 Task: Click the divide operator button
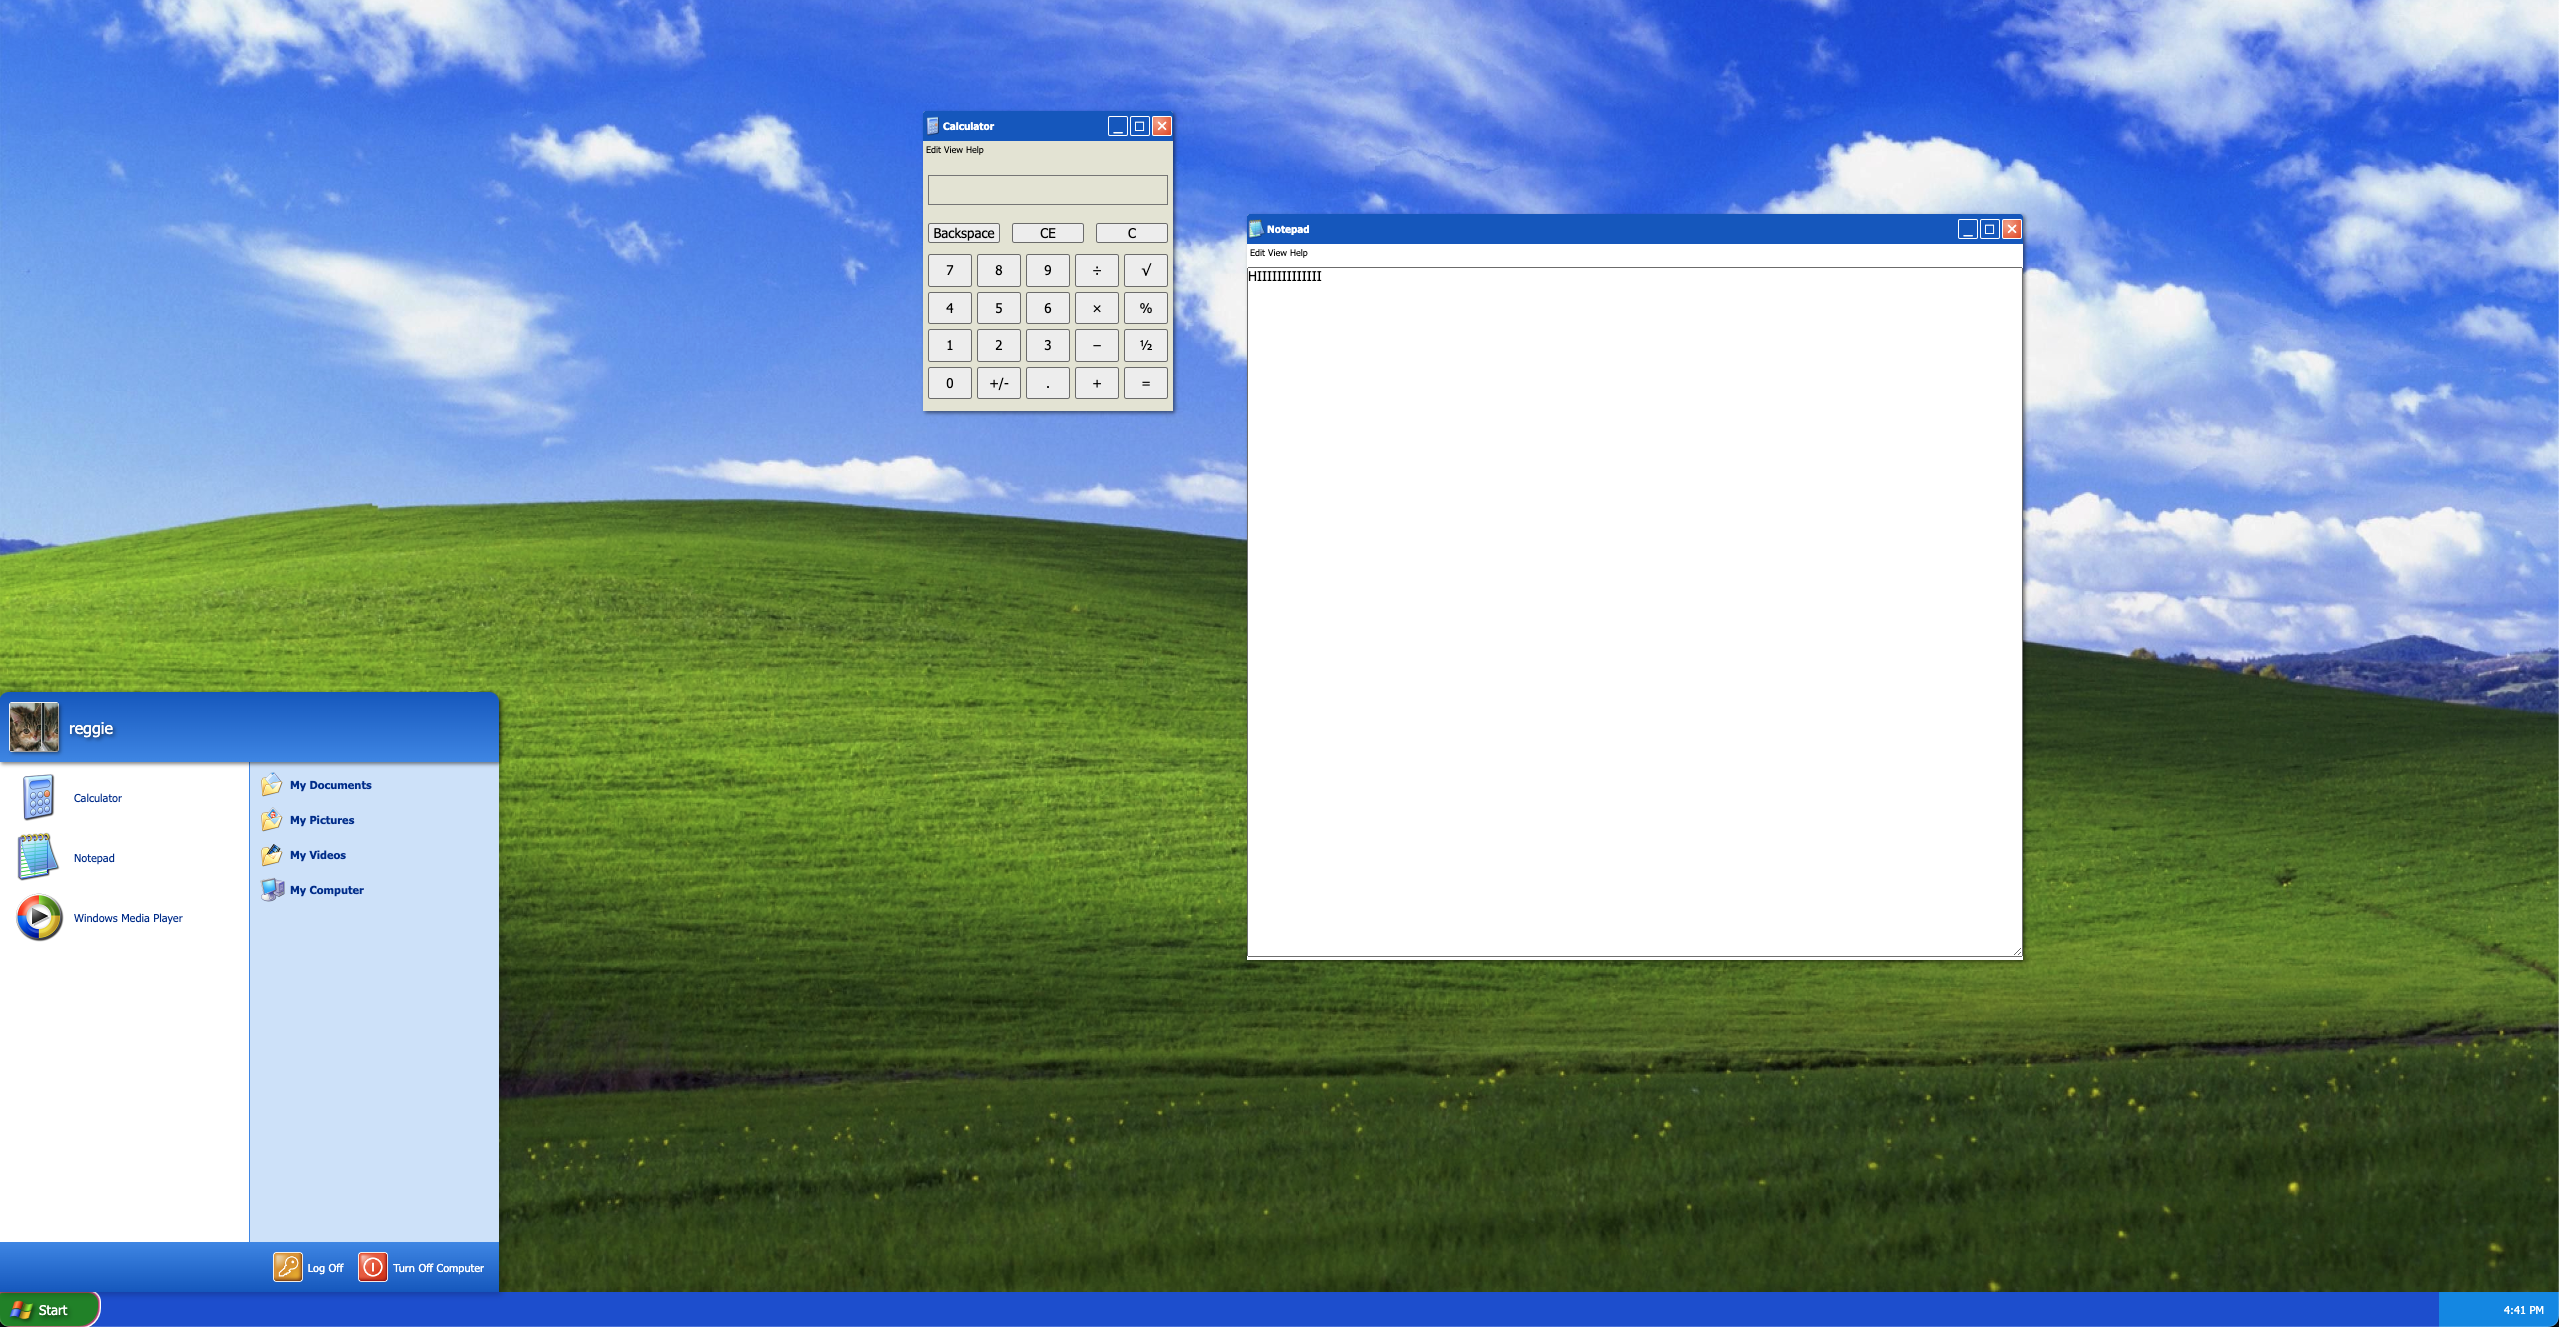click(x=1097, y=270)
